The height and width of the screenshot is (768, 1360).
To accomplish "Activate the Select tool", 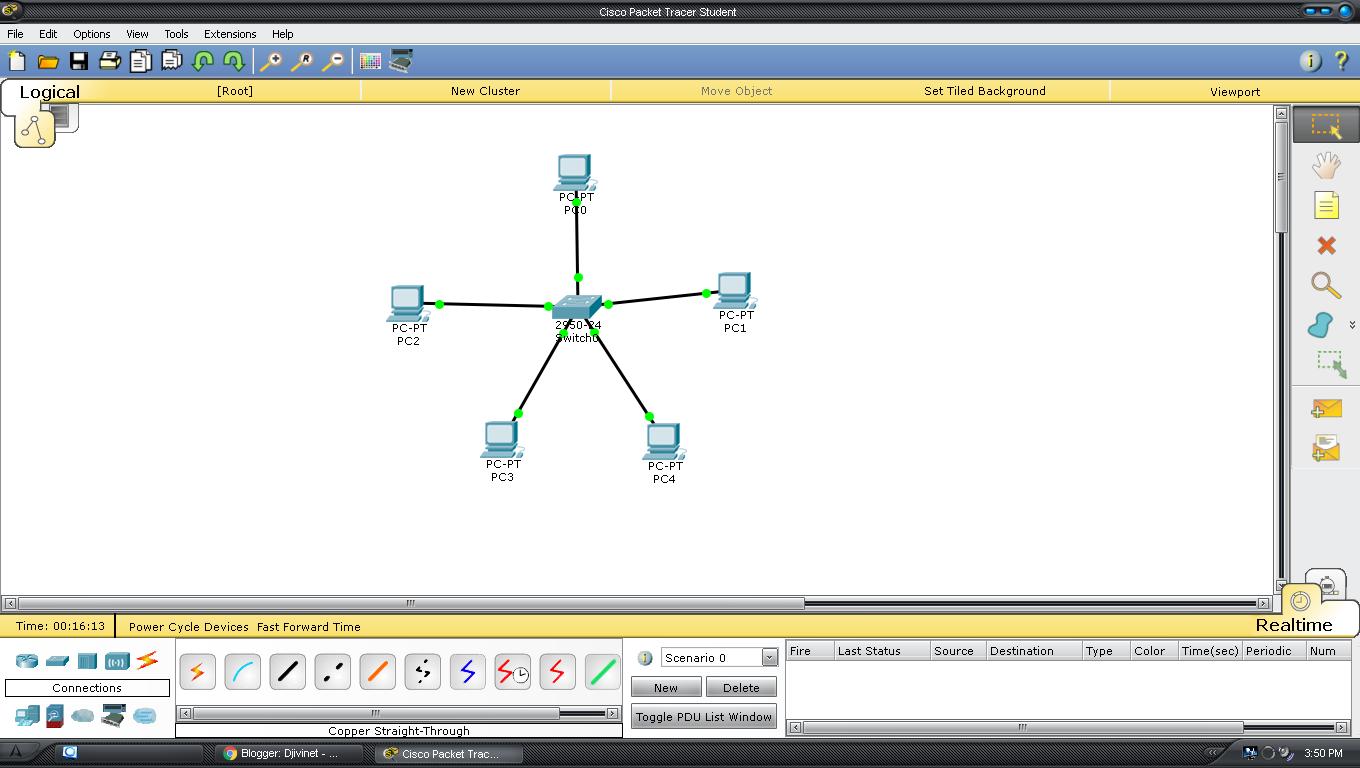I will pyautogui.click(x=1326, y=126).
